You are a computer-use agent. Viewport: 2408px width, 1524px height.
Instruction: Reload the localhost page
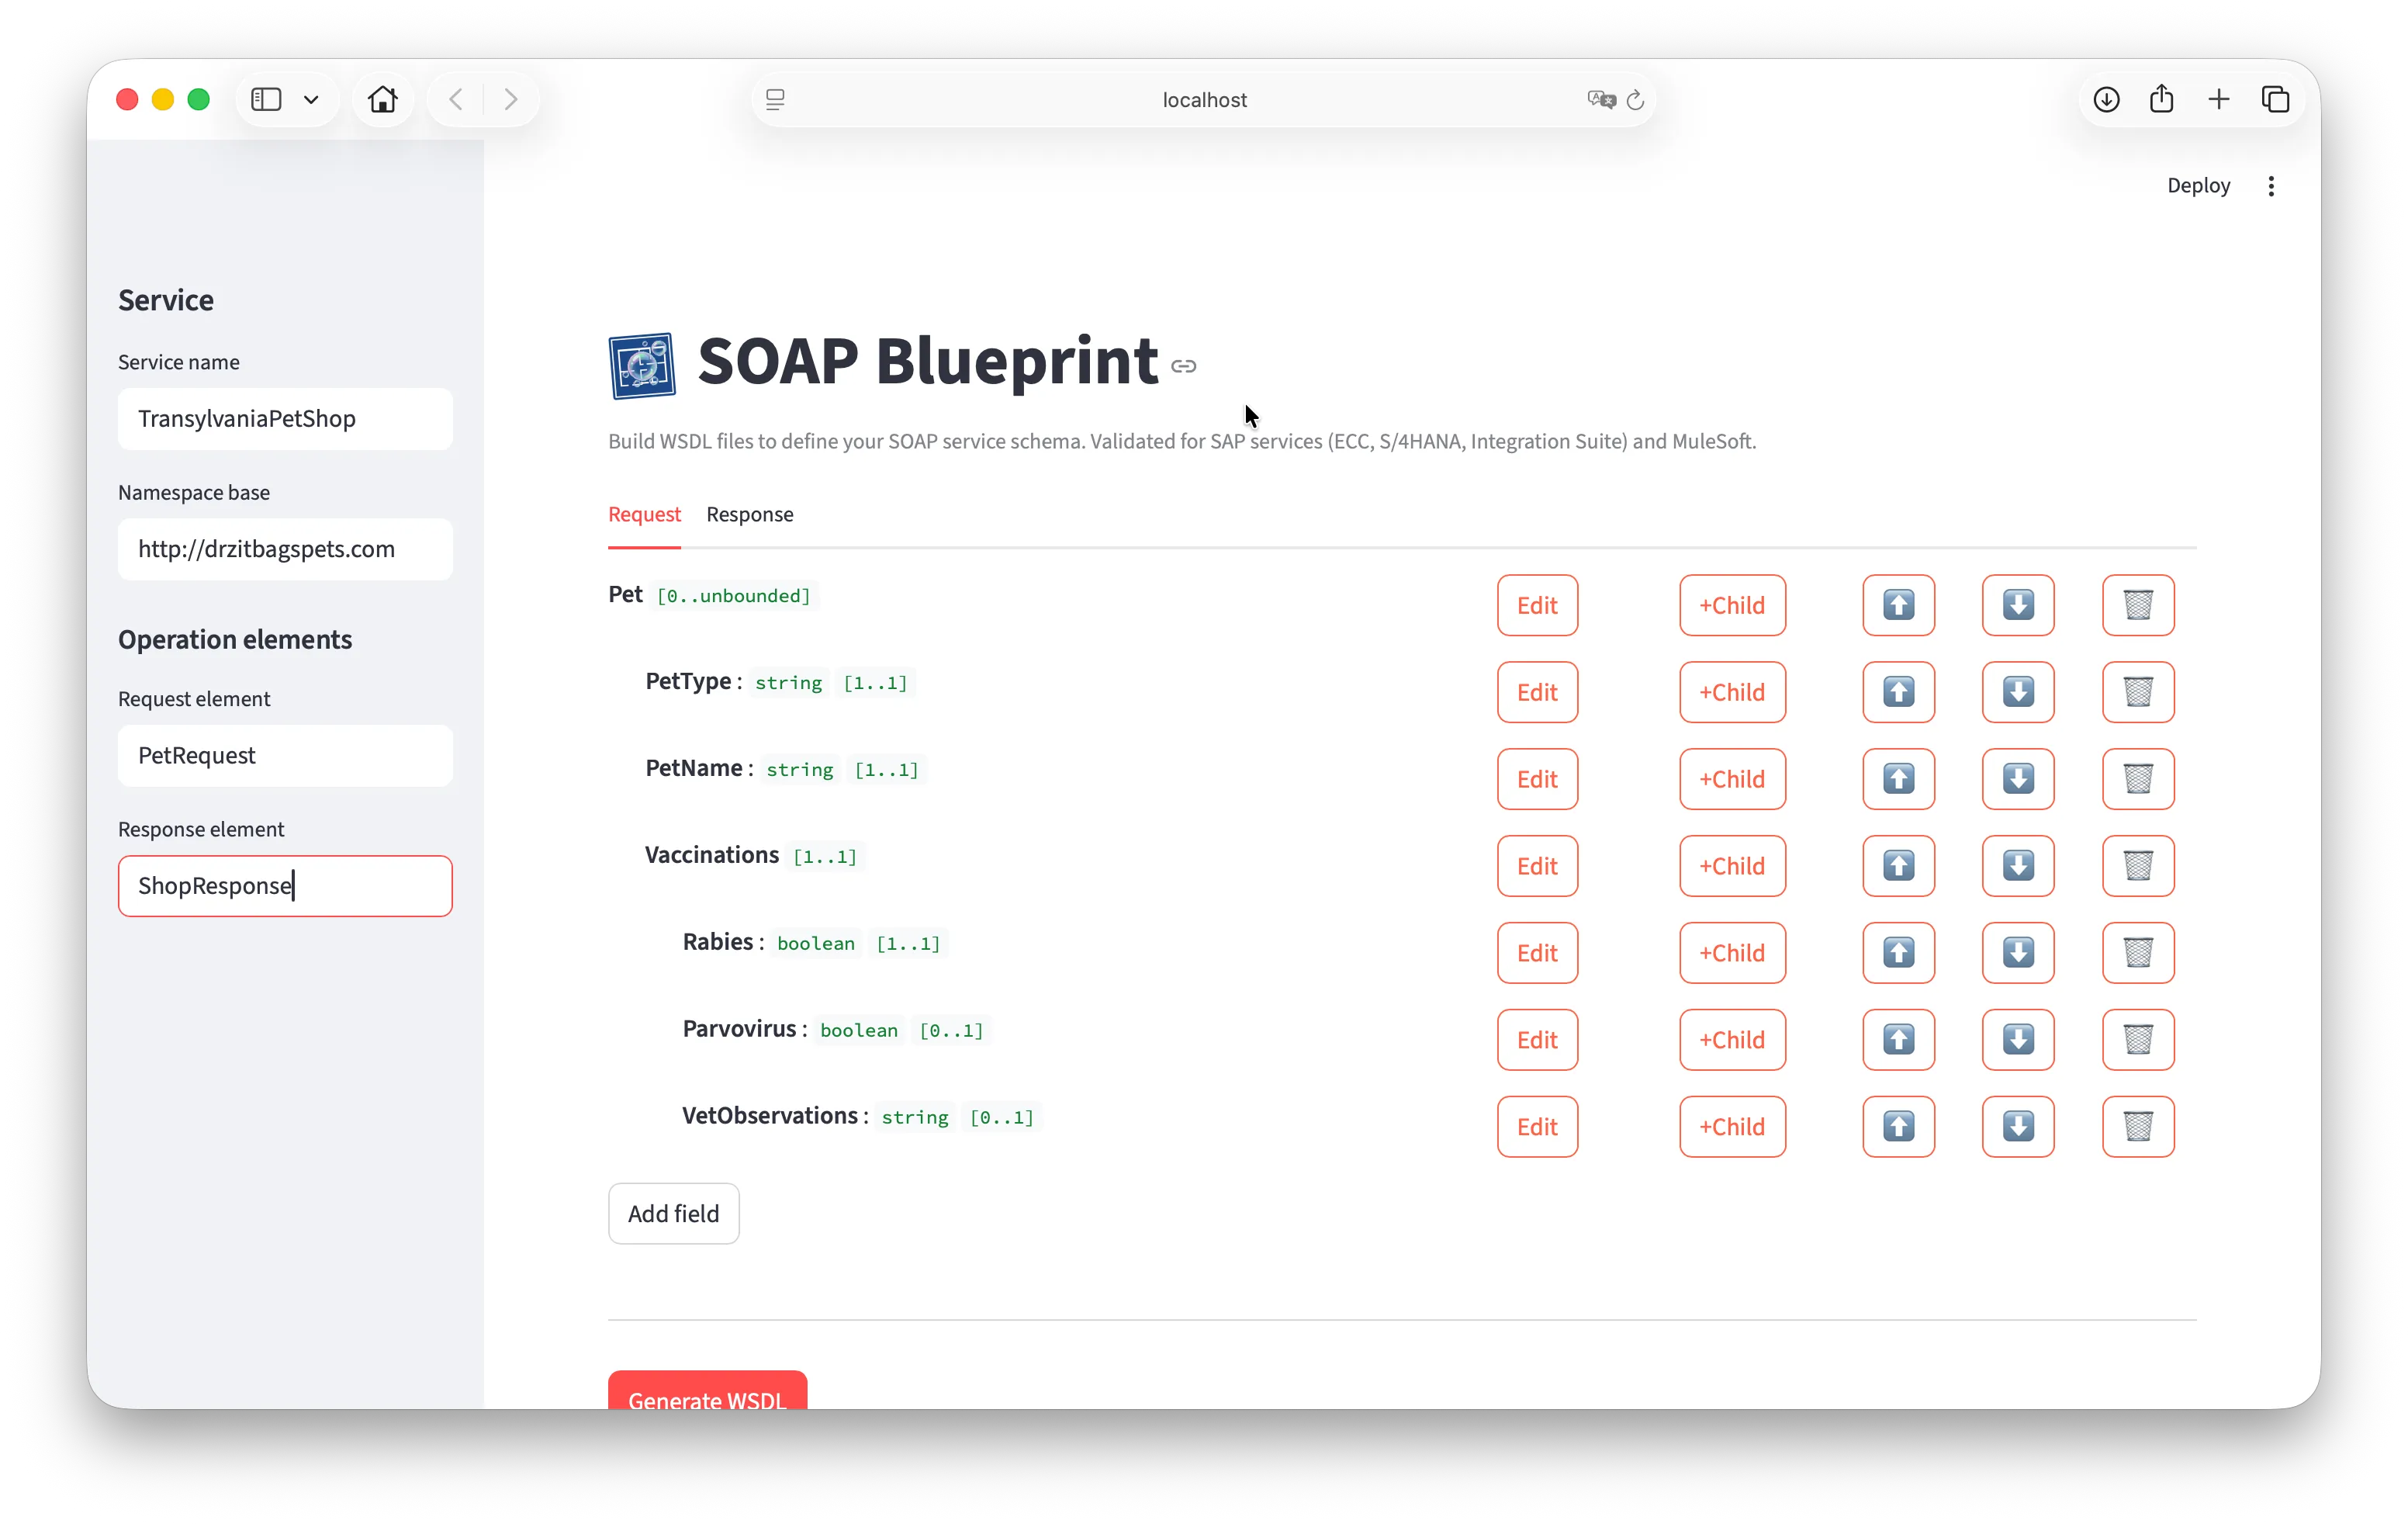click(1635, 99)
